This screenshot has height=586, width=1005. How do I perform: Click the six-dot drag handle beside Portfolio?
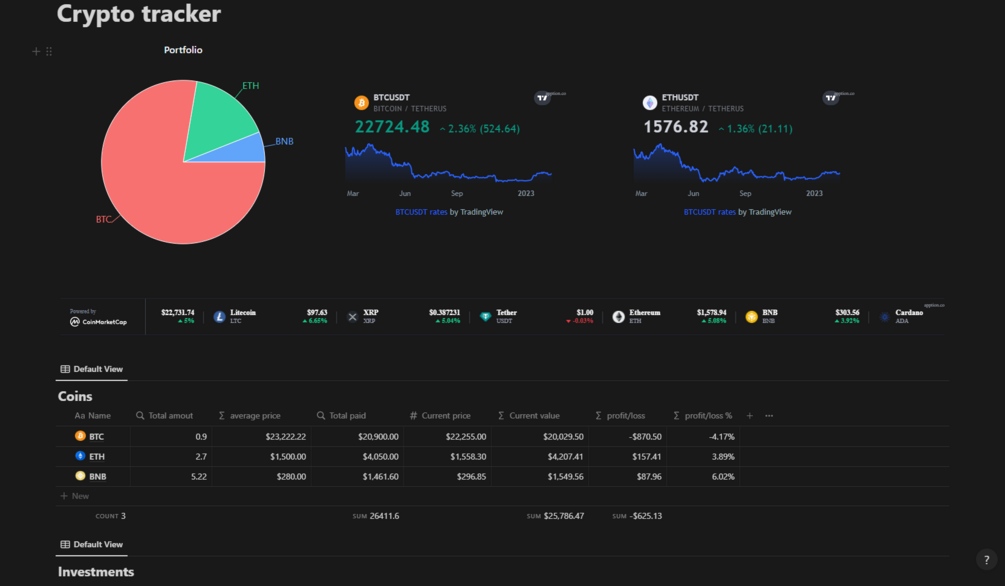click(x=49, y=51)
